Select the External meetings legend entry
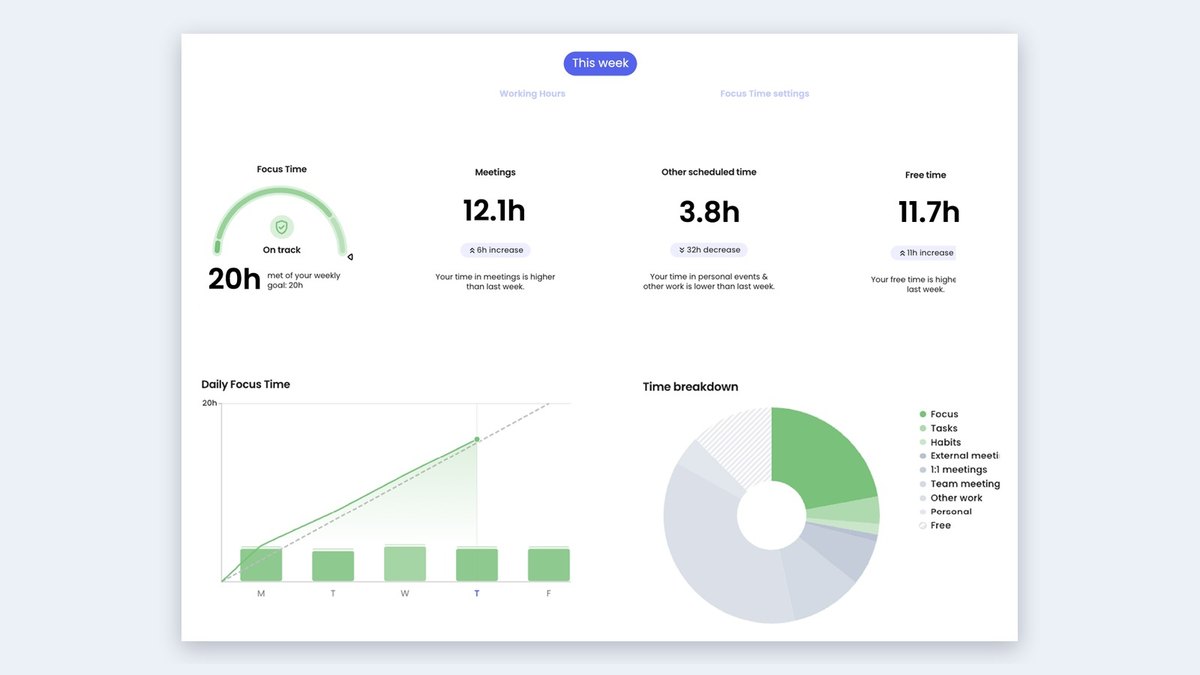 (959, 456)
